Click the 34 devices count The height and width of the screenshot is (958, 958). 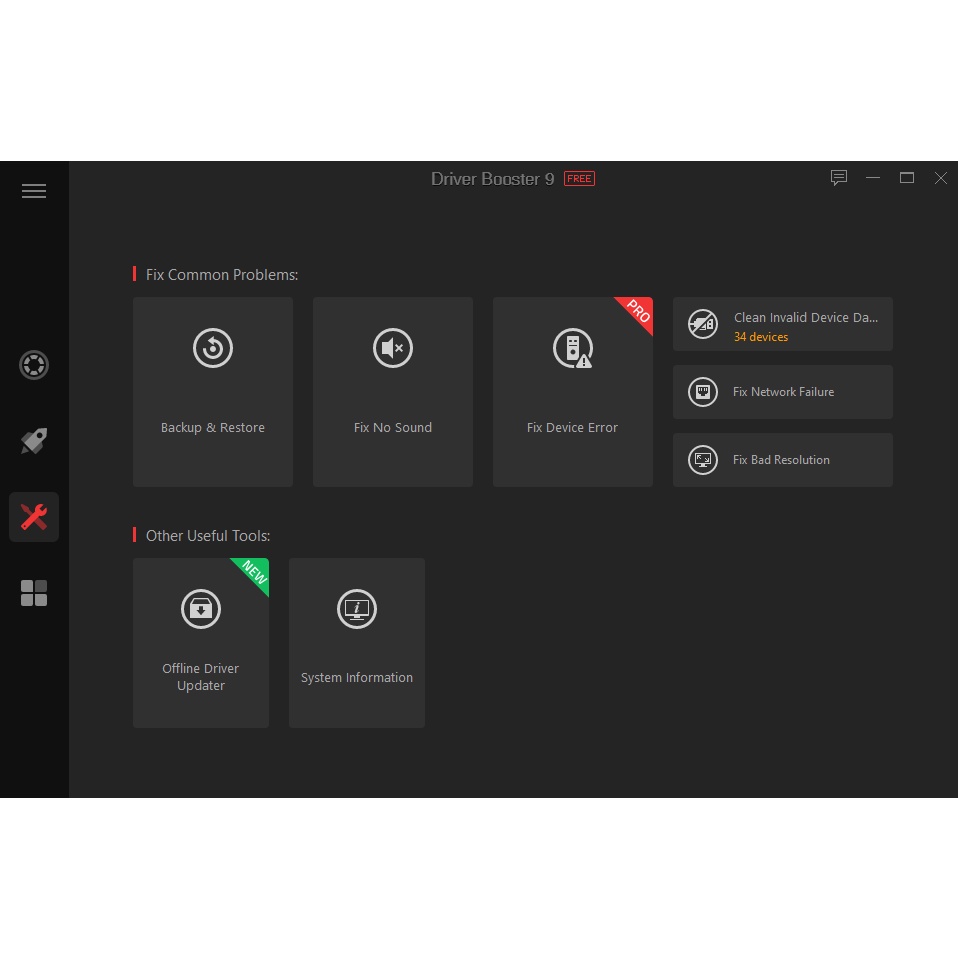pyautogui.click(x=761, y=337)
